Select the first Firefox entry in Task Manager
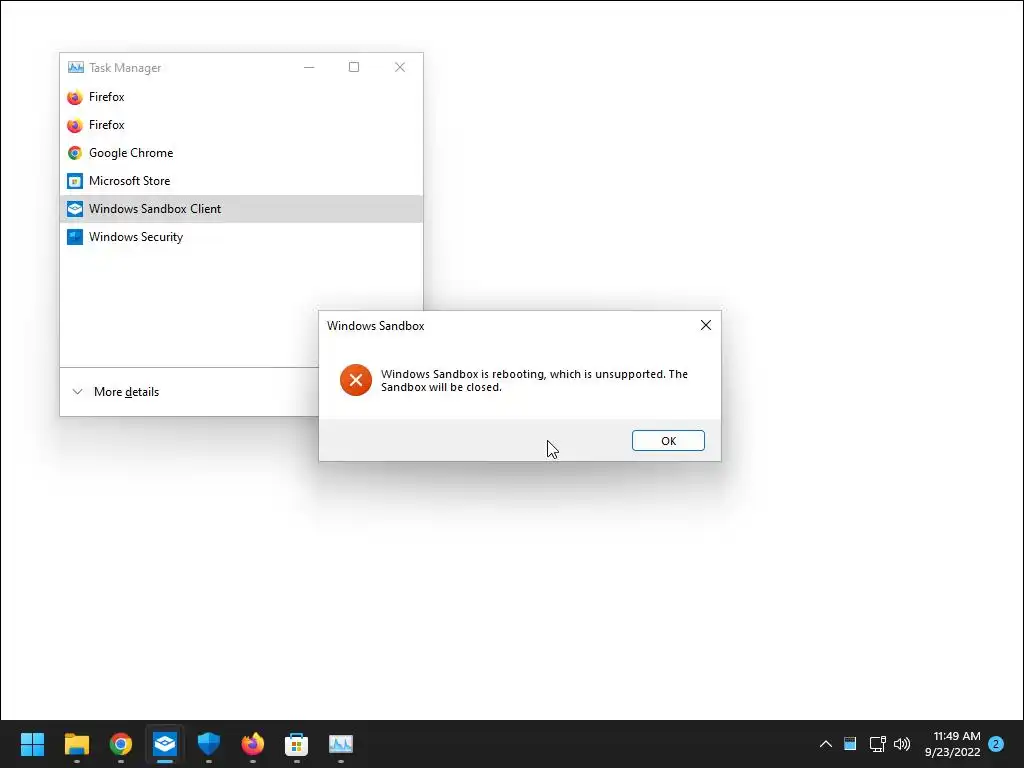 click(x=241, y=97)
